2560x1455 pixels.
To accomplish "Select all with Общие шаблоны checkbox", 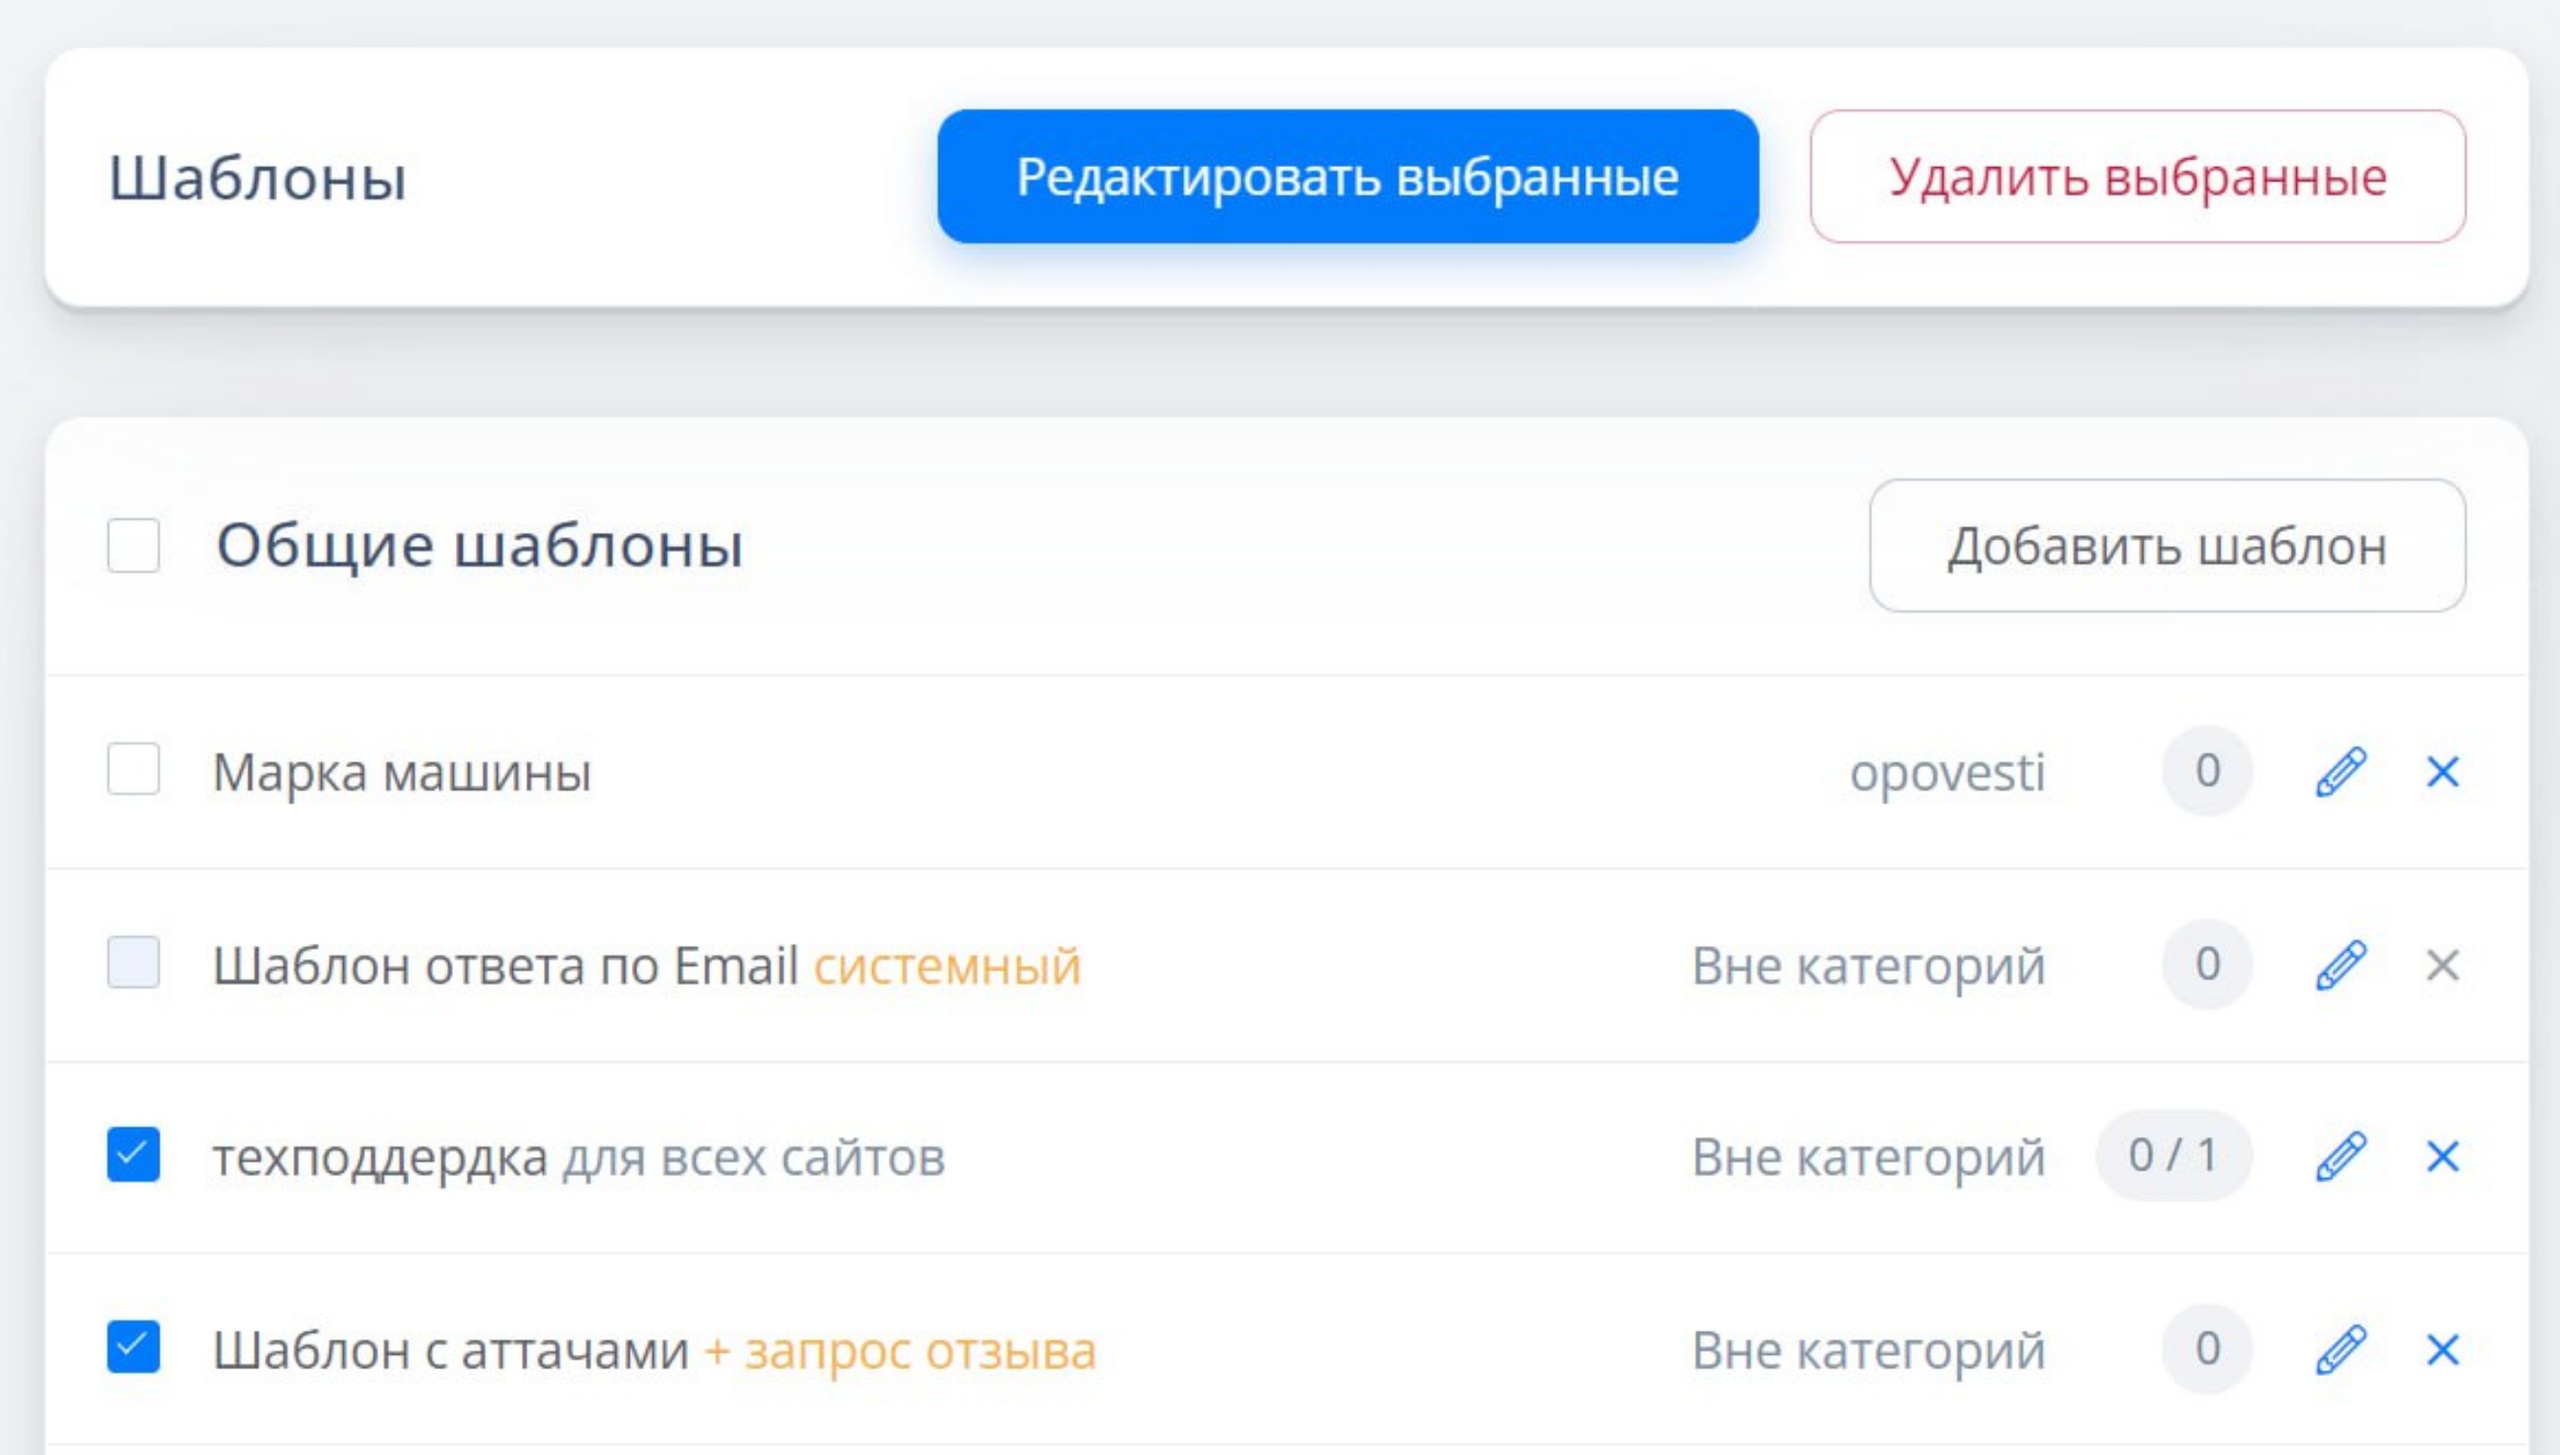I will coord(133,545).
